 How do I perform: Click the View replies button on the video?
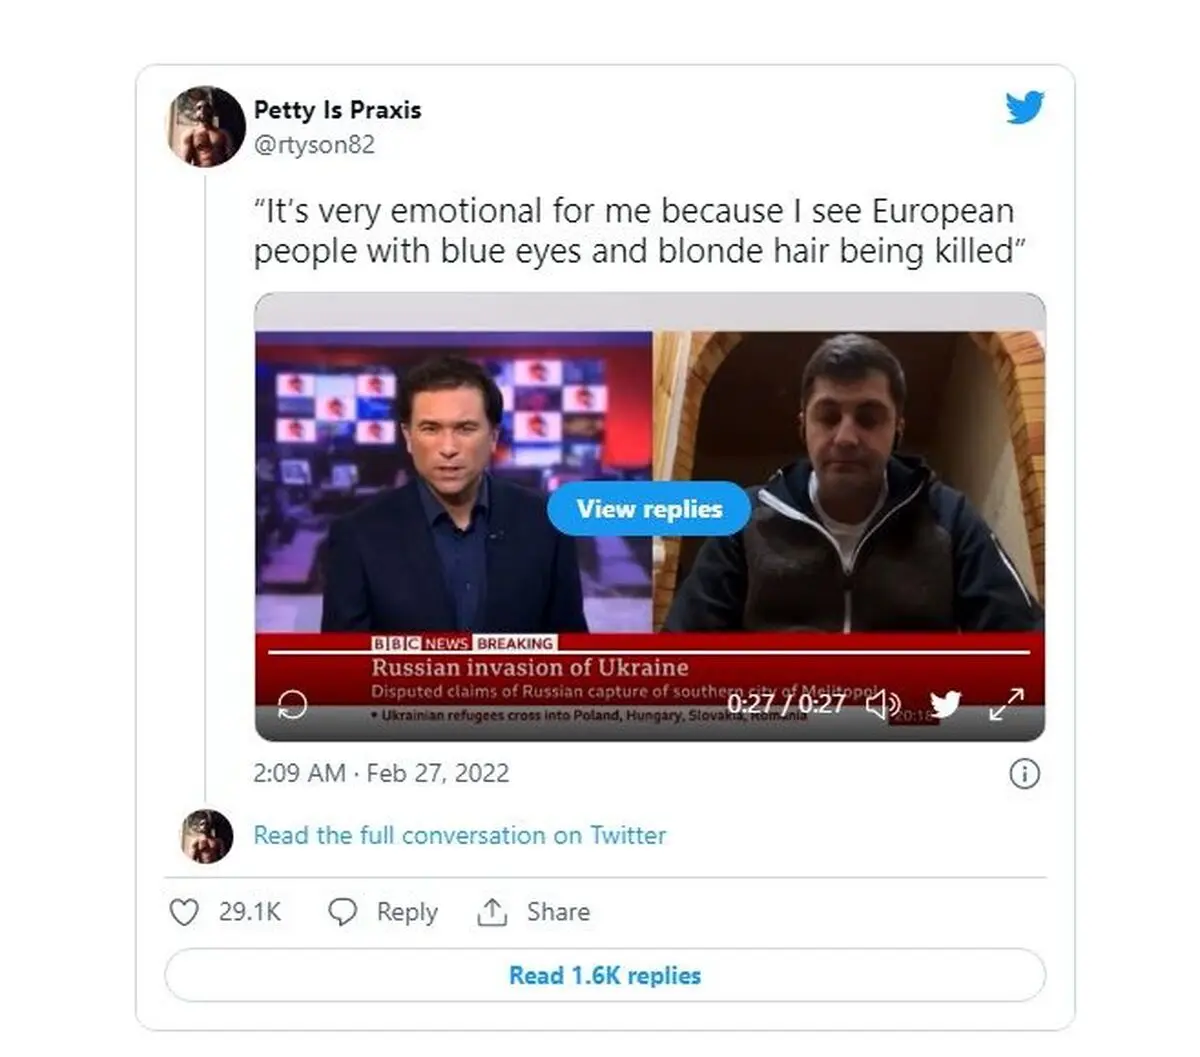pyautogui.click(x=649, y=509)
